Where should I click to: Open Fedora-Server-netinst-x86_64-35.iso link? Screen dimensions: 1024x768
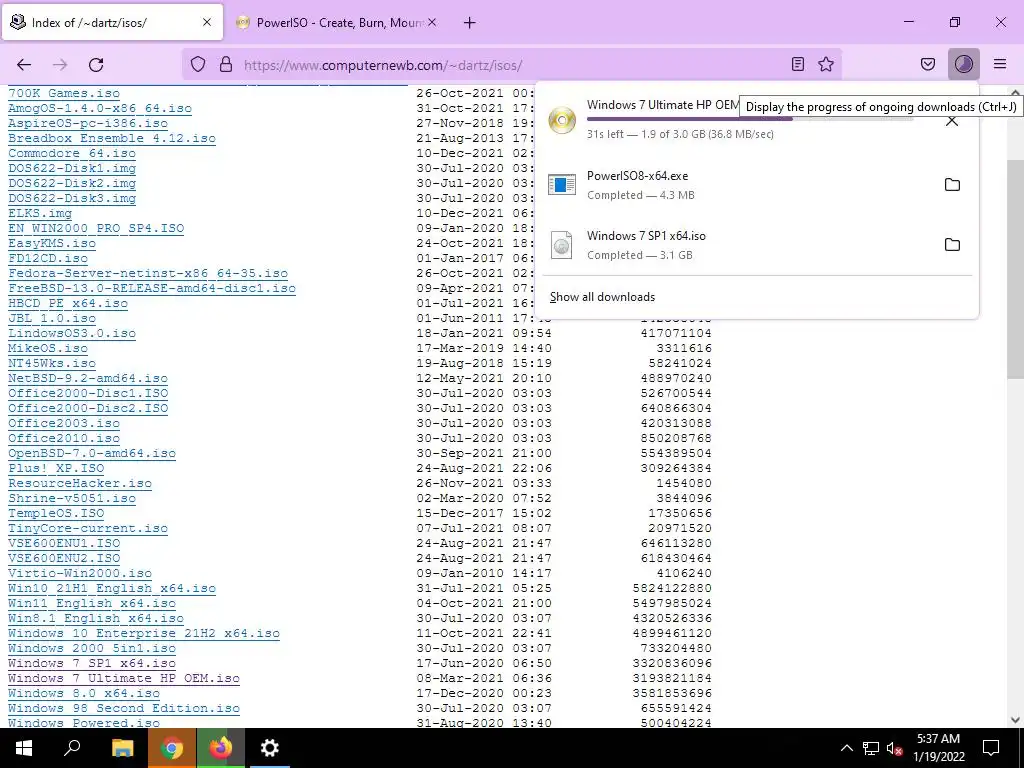pyautogui.click(x=148, y=273)
